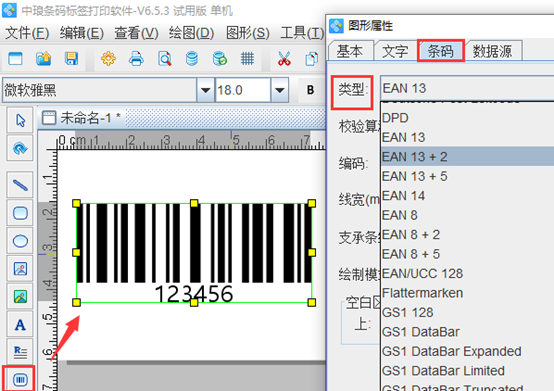Open the print icon in toolbar
This screenshot has width=554, height=391.
[x=136, y=59]
